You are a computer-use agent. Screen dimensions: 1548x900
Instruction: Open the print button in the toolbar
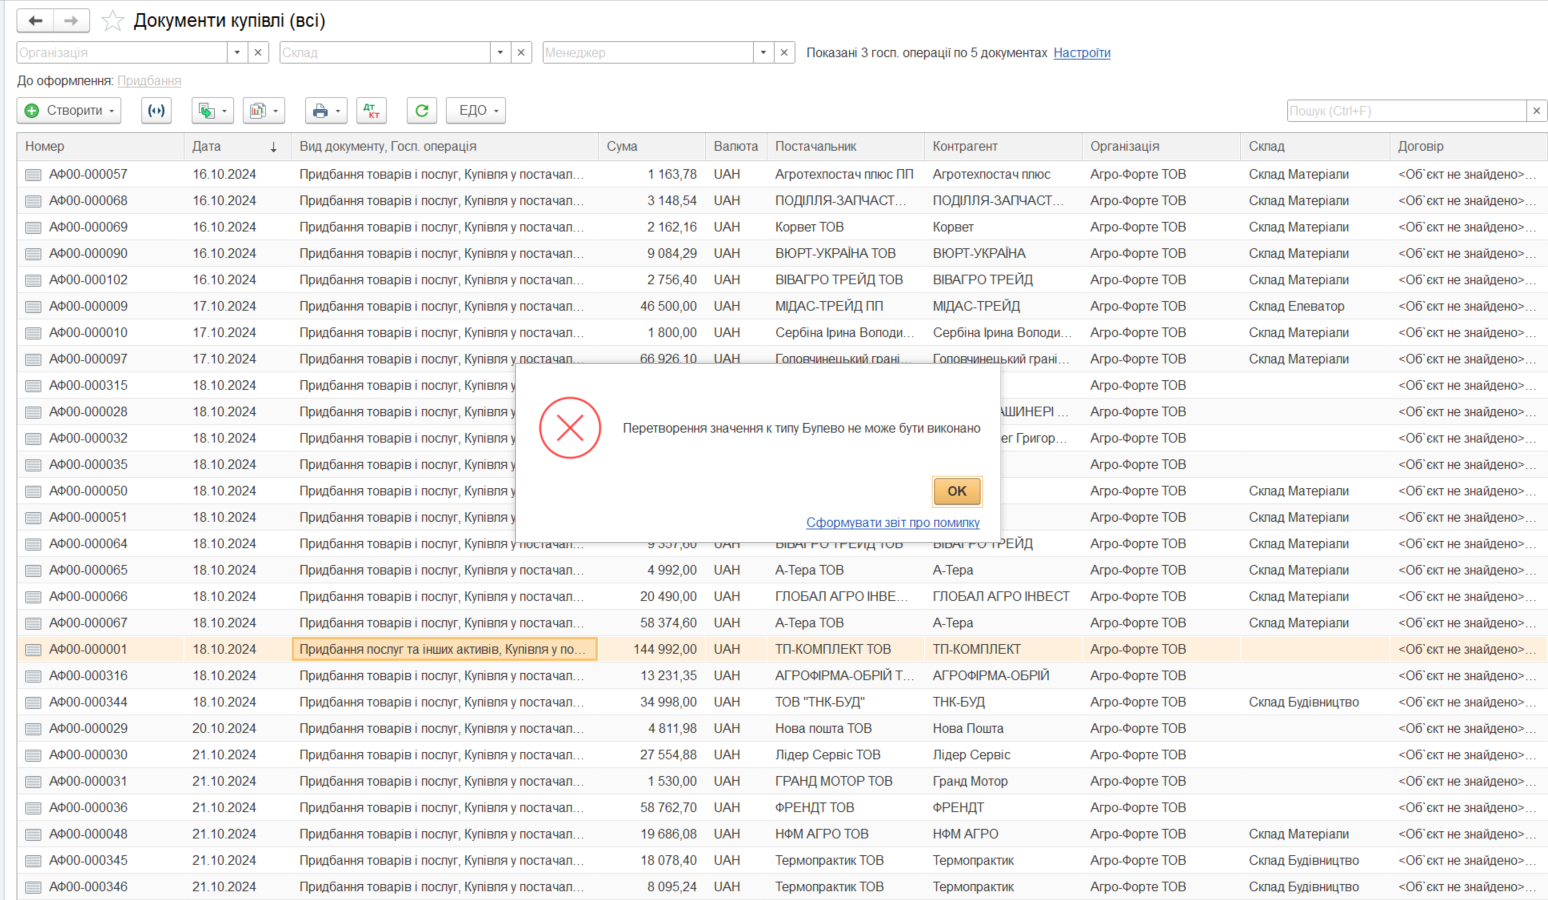pos(326,111)
